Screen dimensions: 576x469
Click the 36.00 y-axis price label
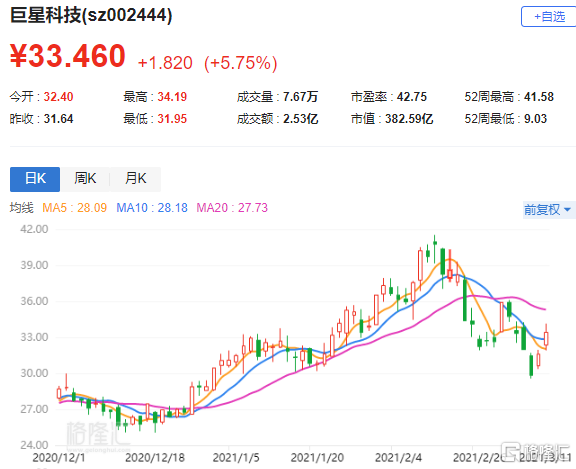point(34,301)
